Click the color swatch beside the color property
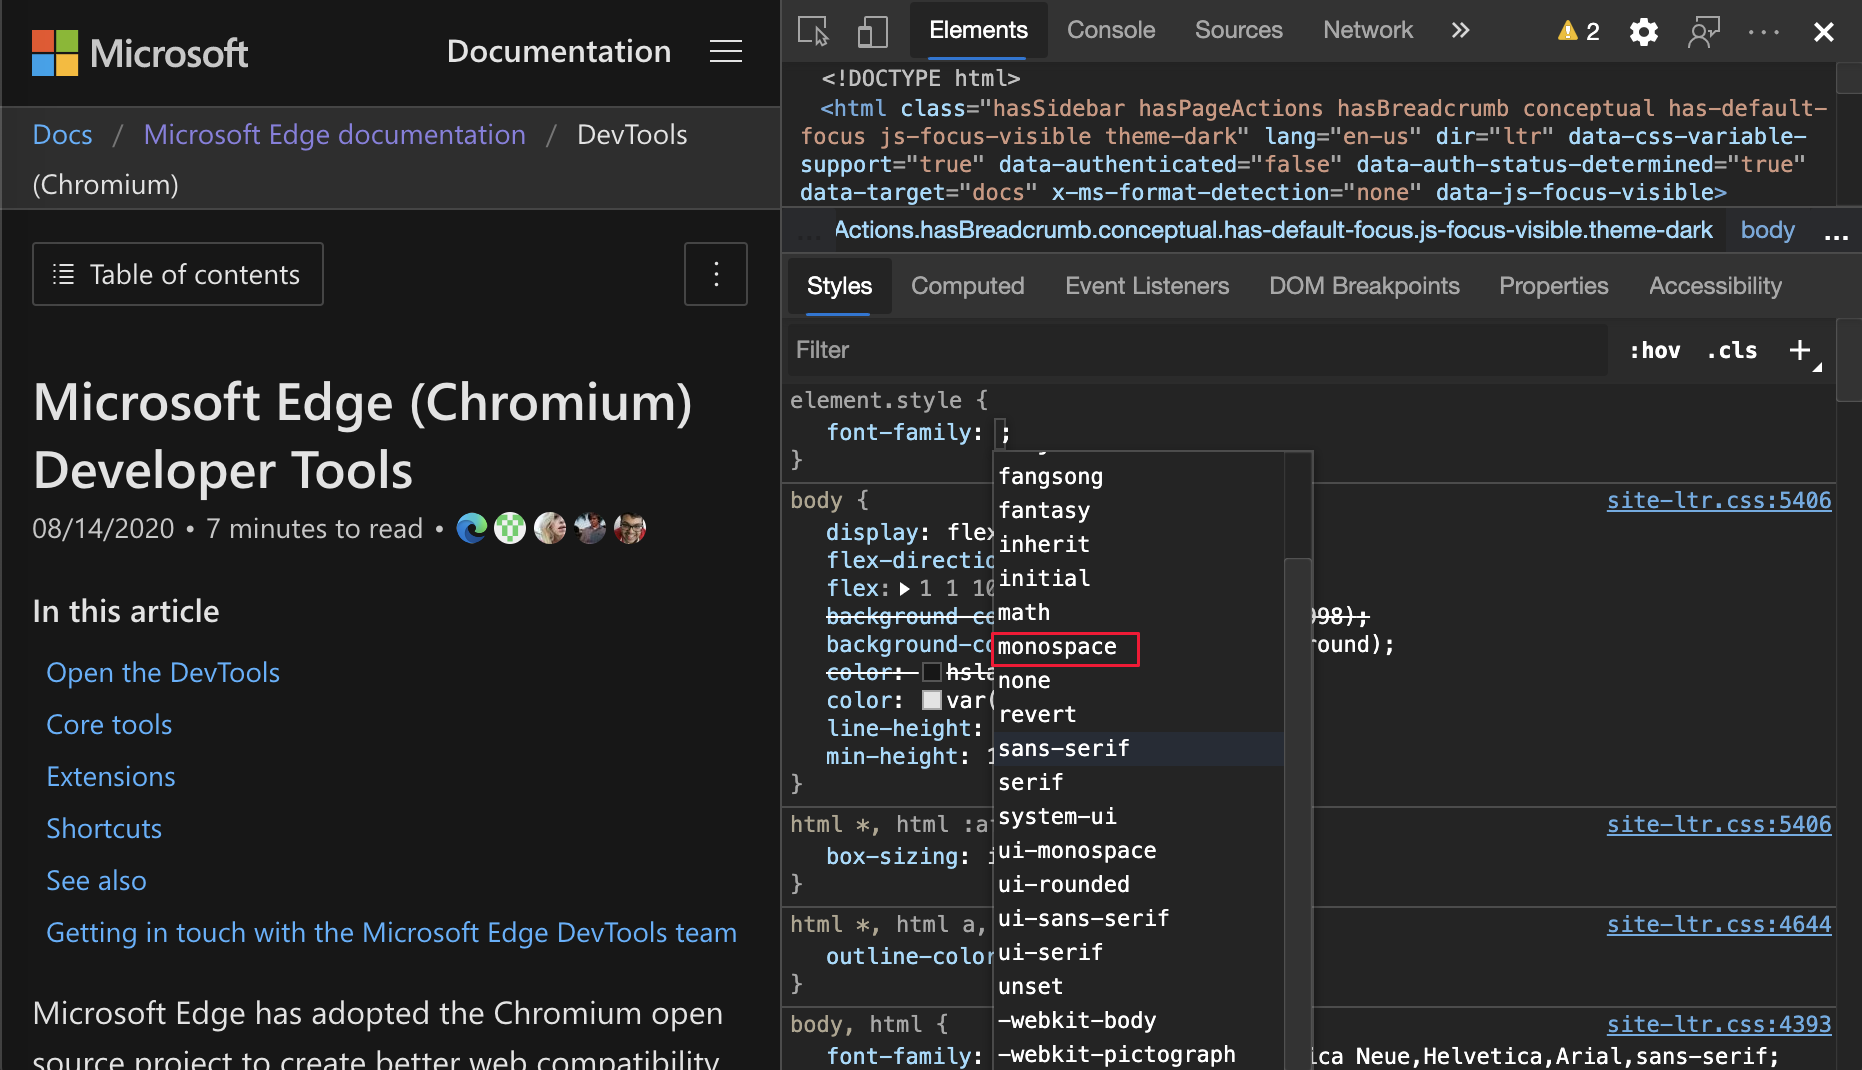This screenshot has height=1070, width=1862. (x=931, y=700)
